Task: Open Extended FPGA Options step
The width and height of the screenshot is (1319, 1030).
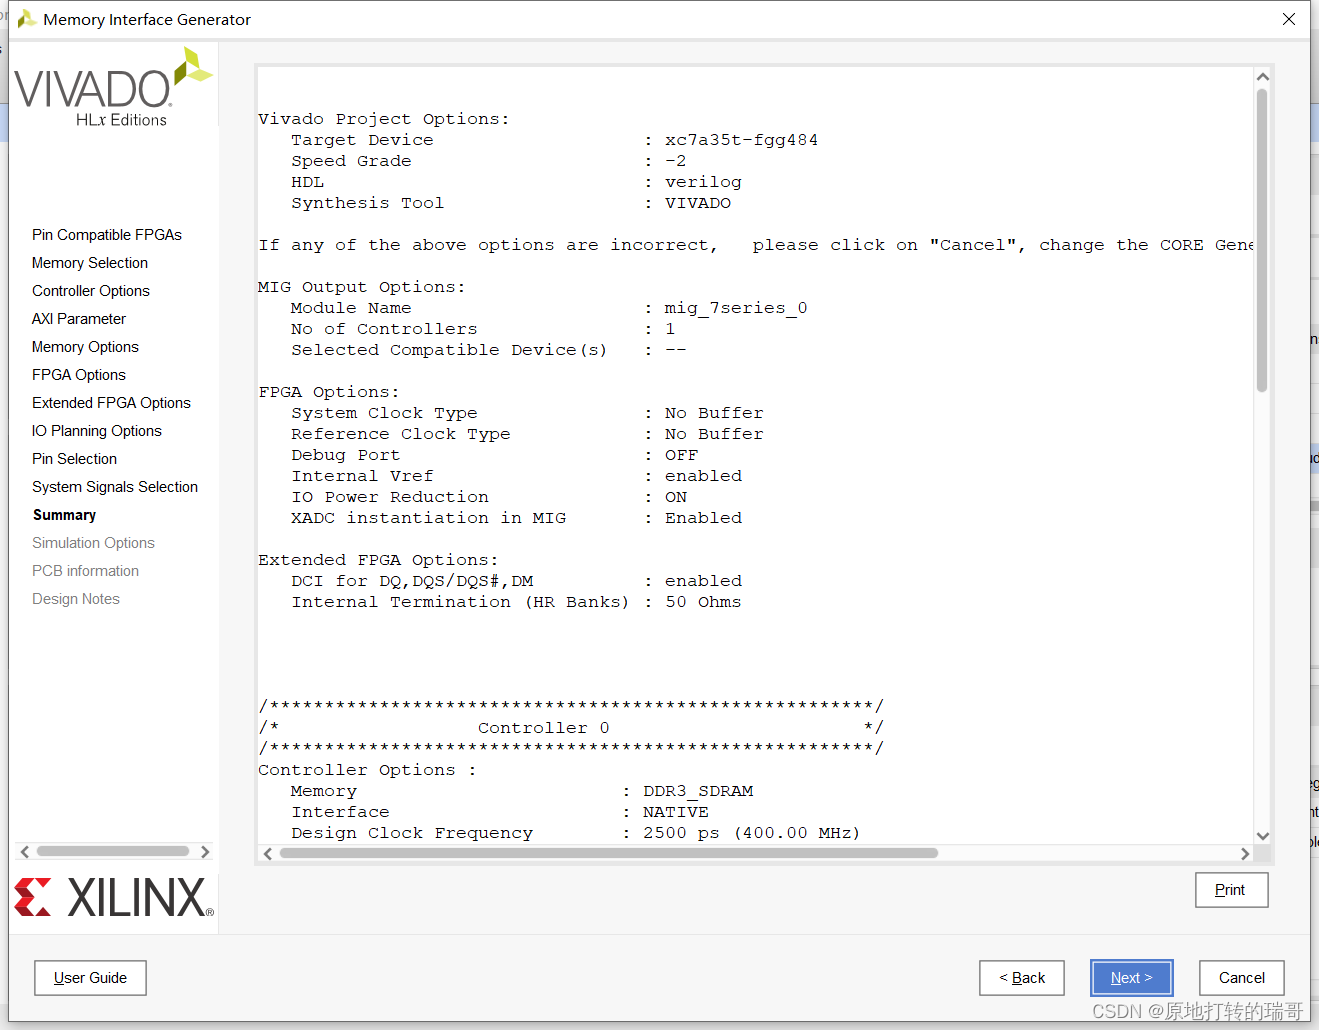Action: pyautogui.click(x=111, y=403)
